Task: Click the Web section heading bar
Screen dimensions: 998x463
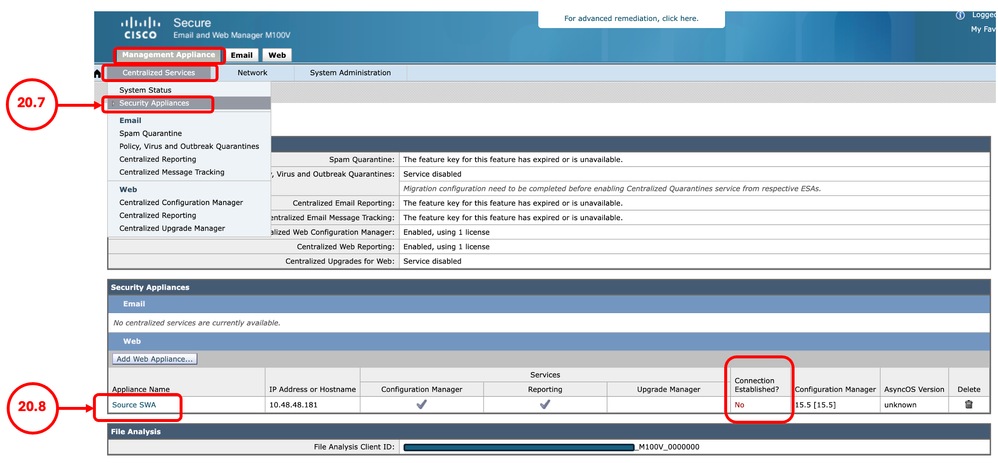Action: [x=549, y=341]
